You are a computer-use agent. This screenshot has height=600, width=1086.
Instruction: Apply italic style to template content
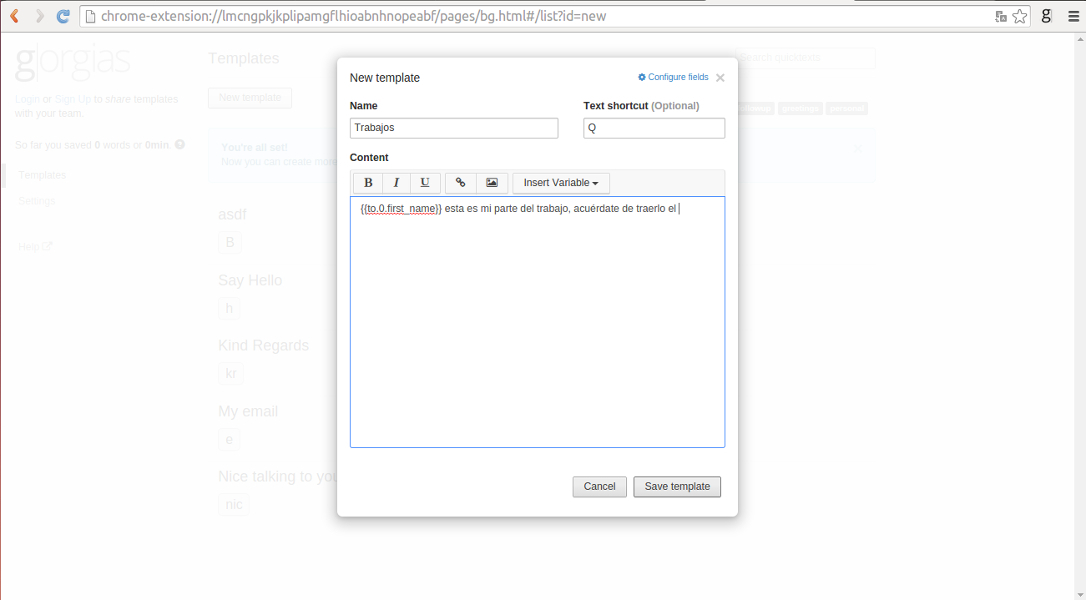pyautogui.click(x=396, y=183)
